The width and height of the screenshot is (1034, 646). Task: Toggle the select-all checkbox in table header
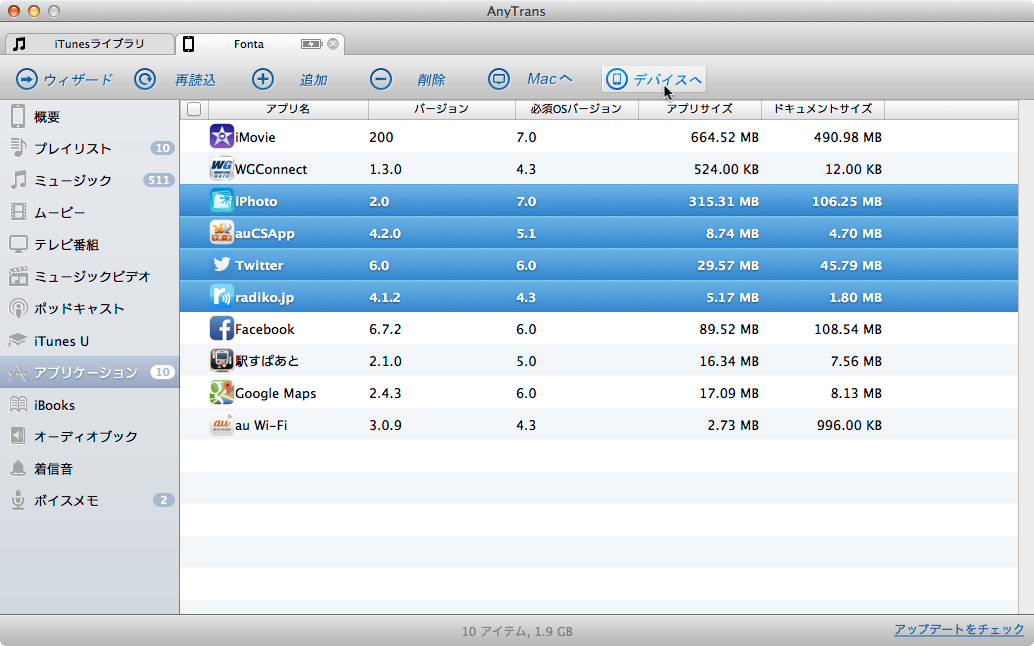(194, 109)
